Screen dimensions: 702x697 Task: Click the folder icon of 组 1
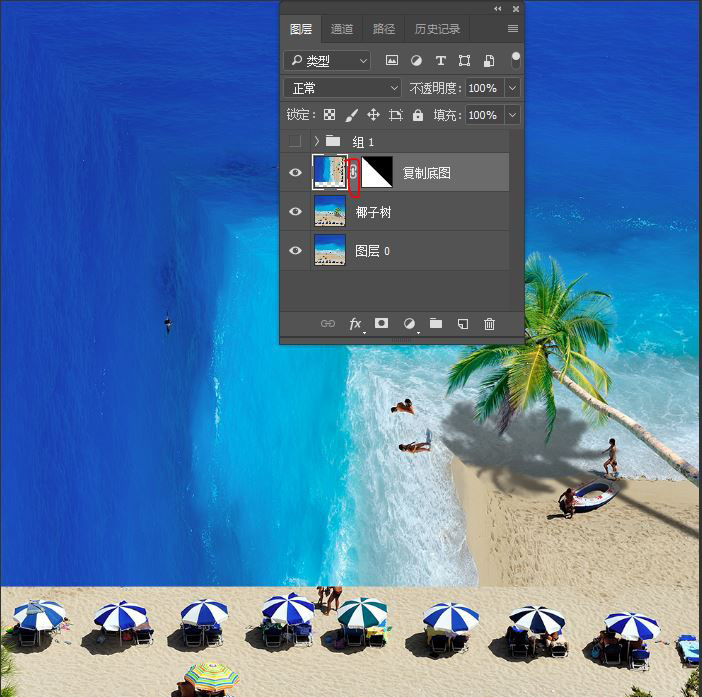[x=333, y=141]
